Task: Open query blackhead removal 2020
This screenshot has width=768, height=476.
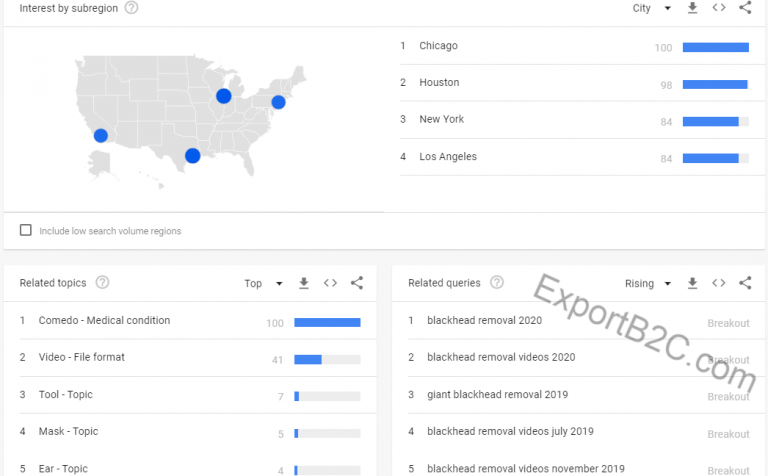Action: point(484,320)
